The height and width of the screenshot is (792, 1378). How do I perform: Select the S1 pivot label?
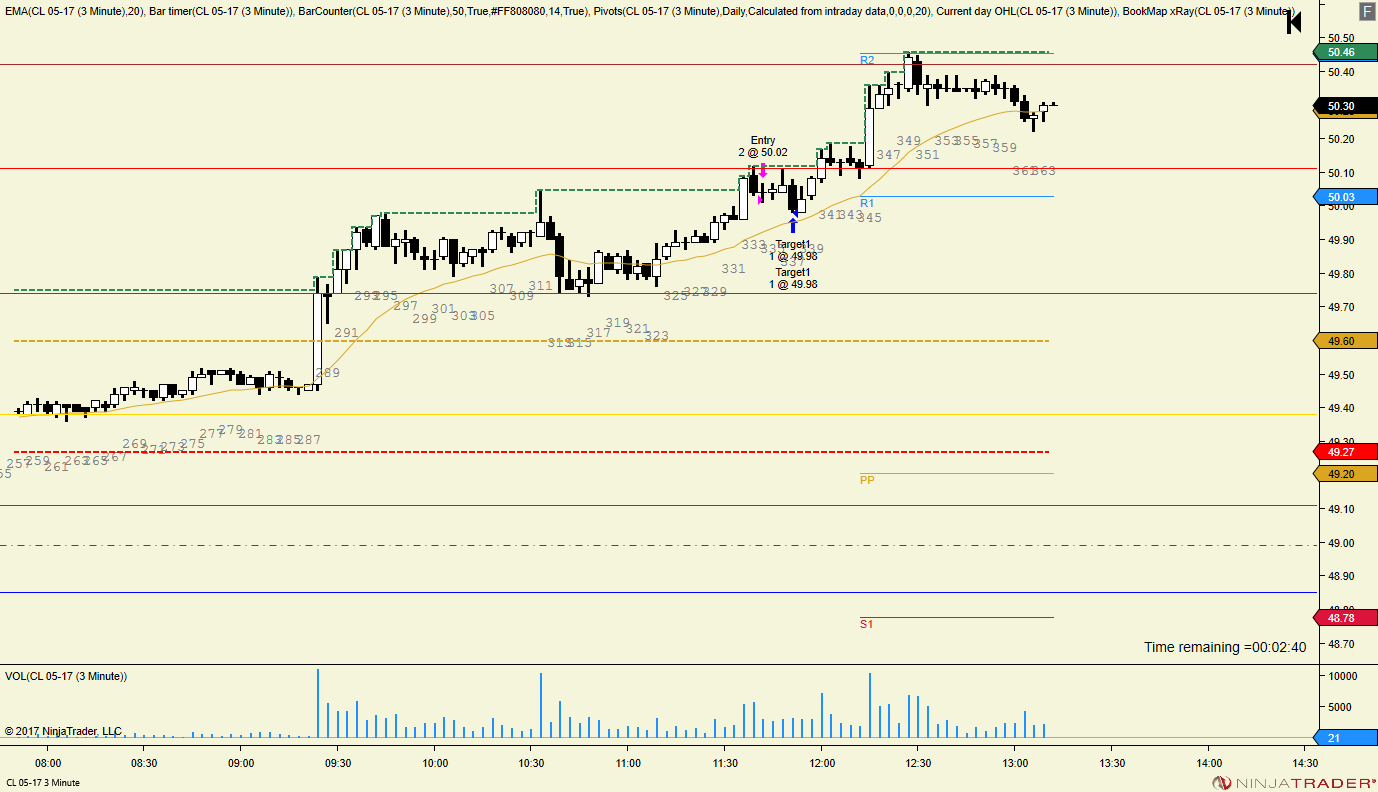tap(867, 624)
